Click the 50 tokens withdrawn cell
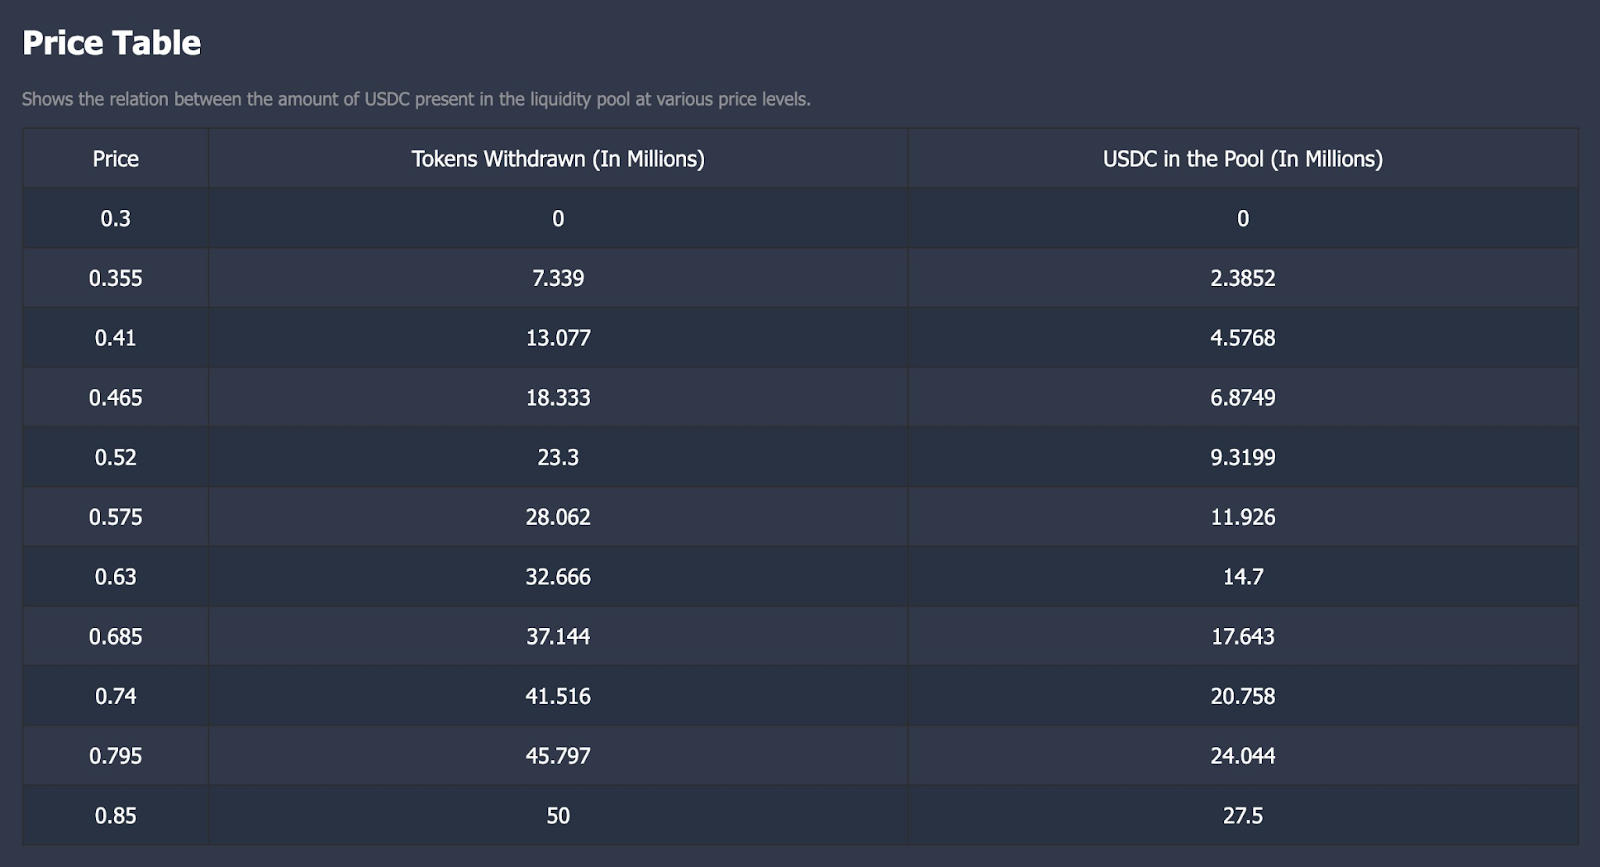This screenshot has height=867, width=1600. (558, 815)
